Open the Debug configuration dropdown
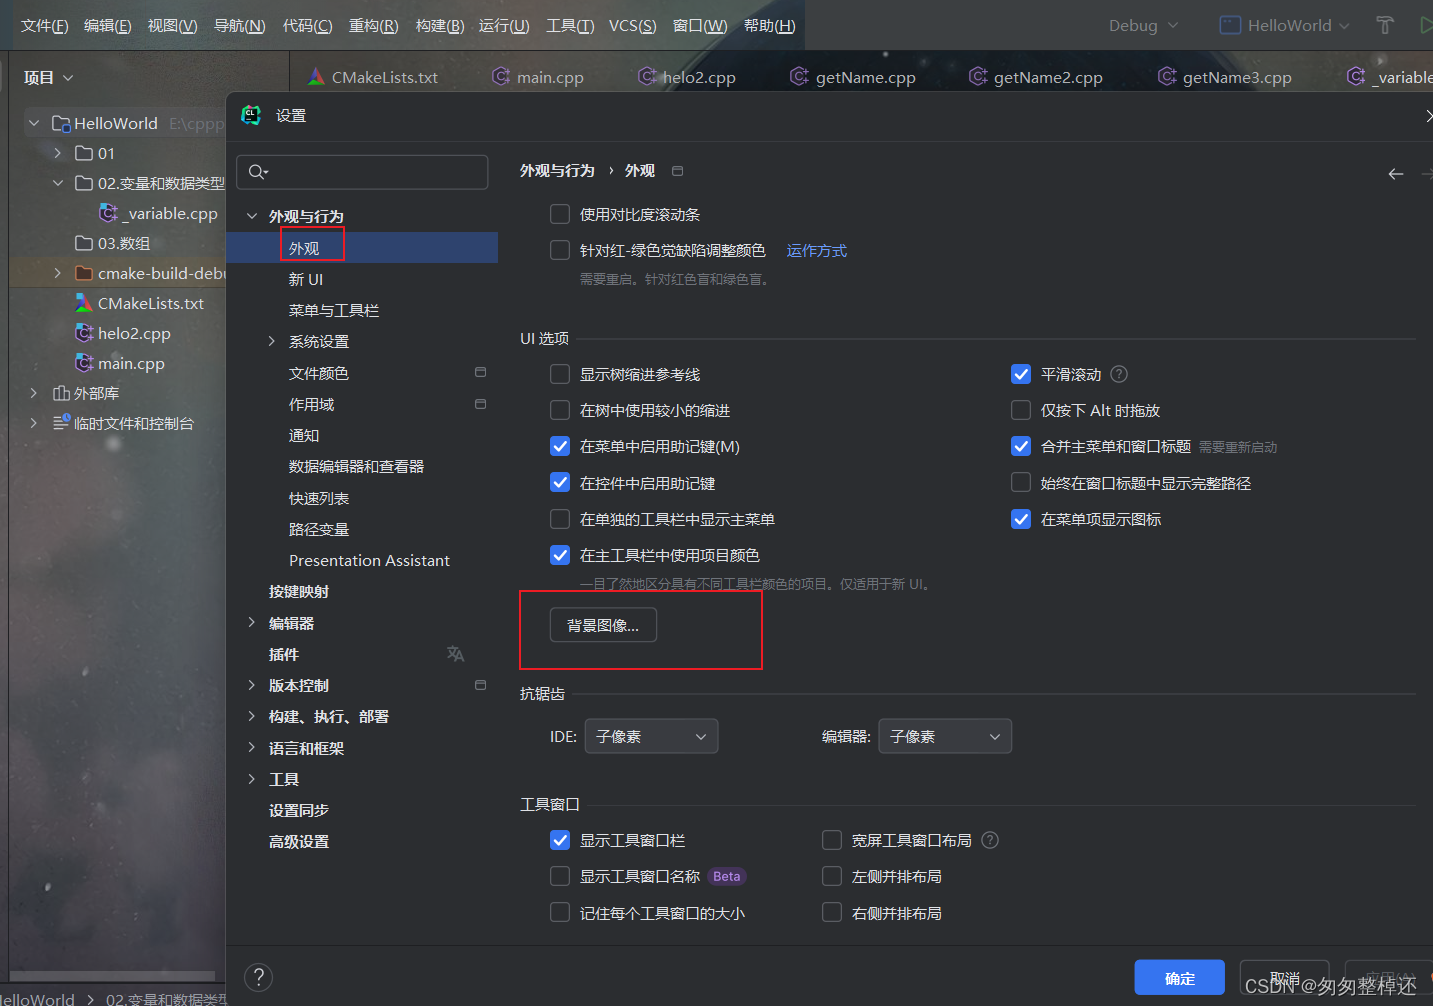1433x1006 pixels. [x=1143, y=25]
